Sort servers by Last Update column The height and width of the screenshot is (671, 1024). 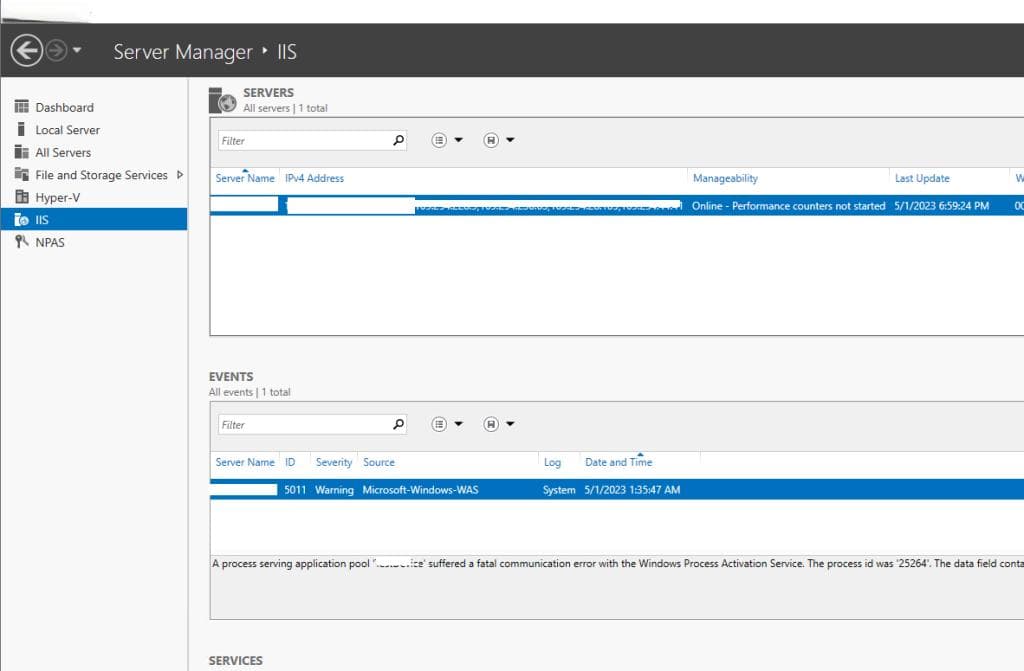921,178
